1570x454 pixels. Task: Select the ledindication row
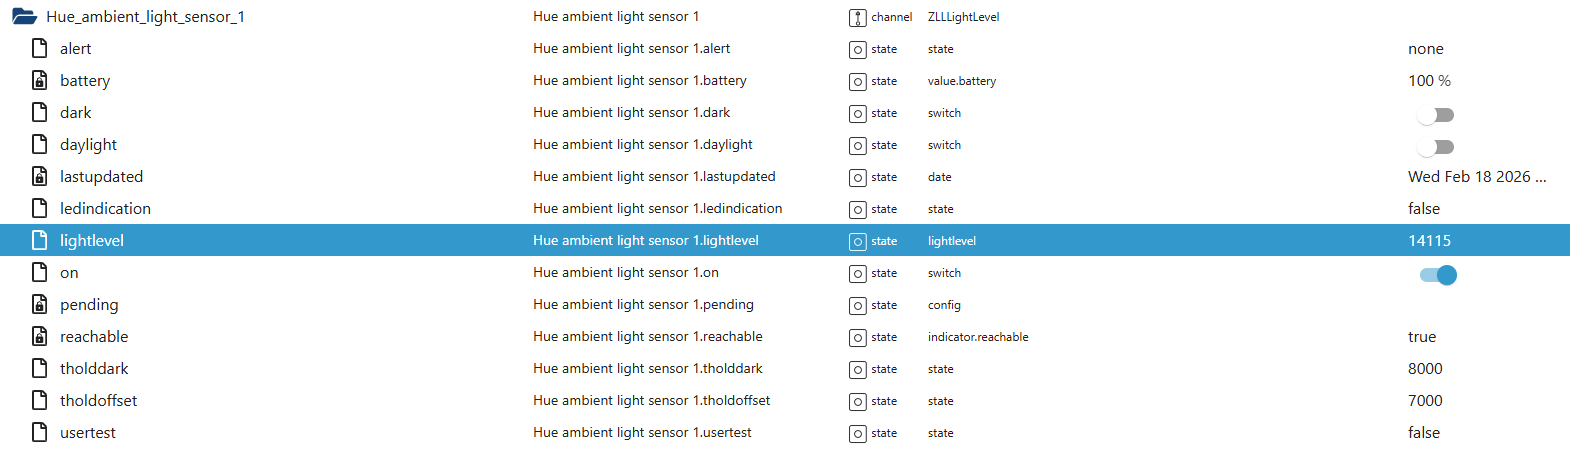(x=105, y=209)
